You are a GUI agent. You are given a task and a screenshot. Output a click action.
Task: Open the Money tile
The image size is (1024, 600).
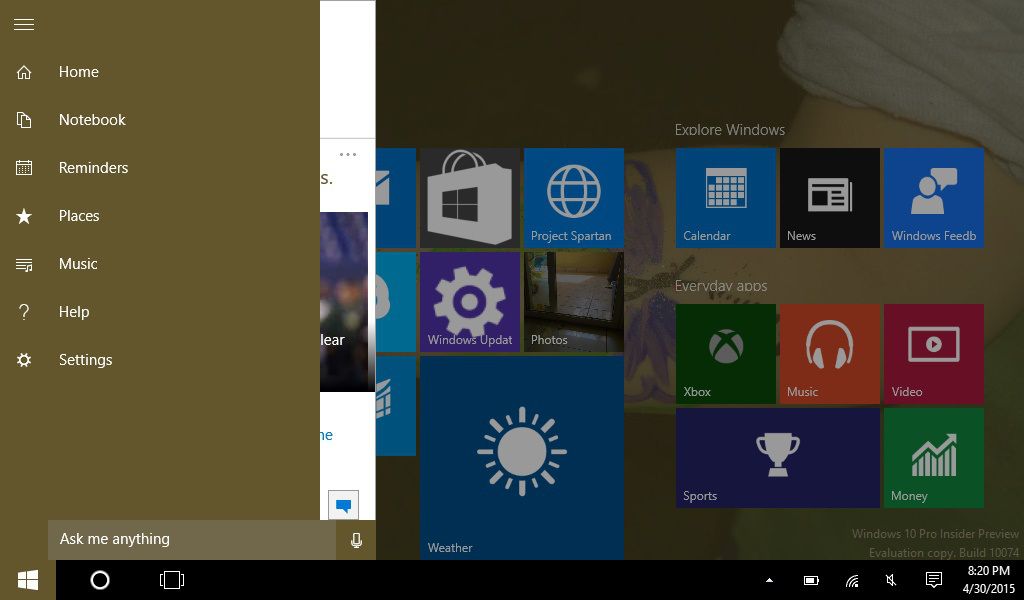933,457
